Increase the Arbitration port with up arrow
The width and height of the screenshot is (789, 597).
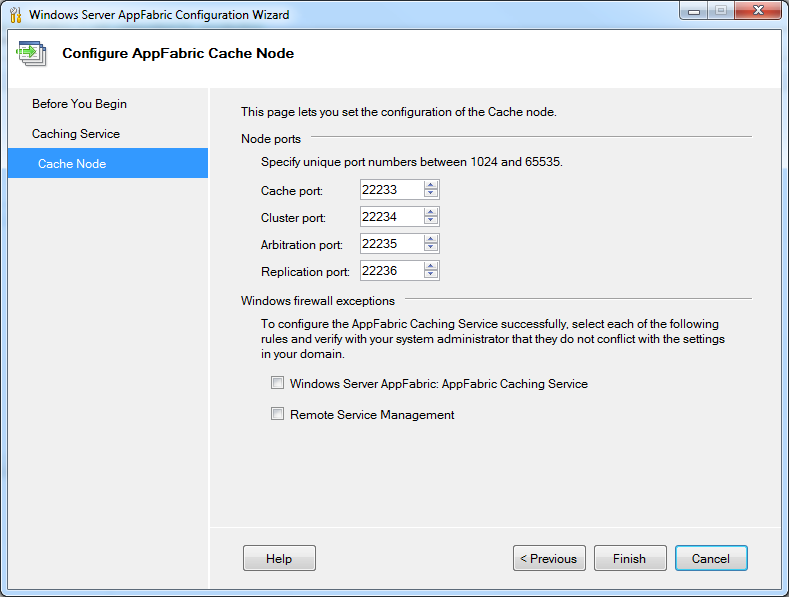430,240
